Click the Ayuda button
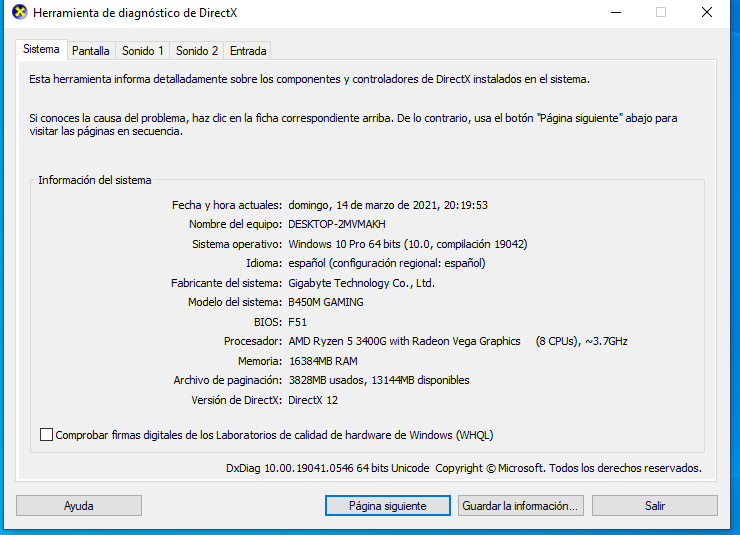The height and width of the screenshot is (535, 740). tap(79, 506)
